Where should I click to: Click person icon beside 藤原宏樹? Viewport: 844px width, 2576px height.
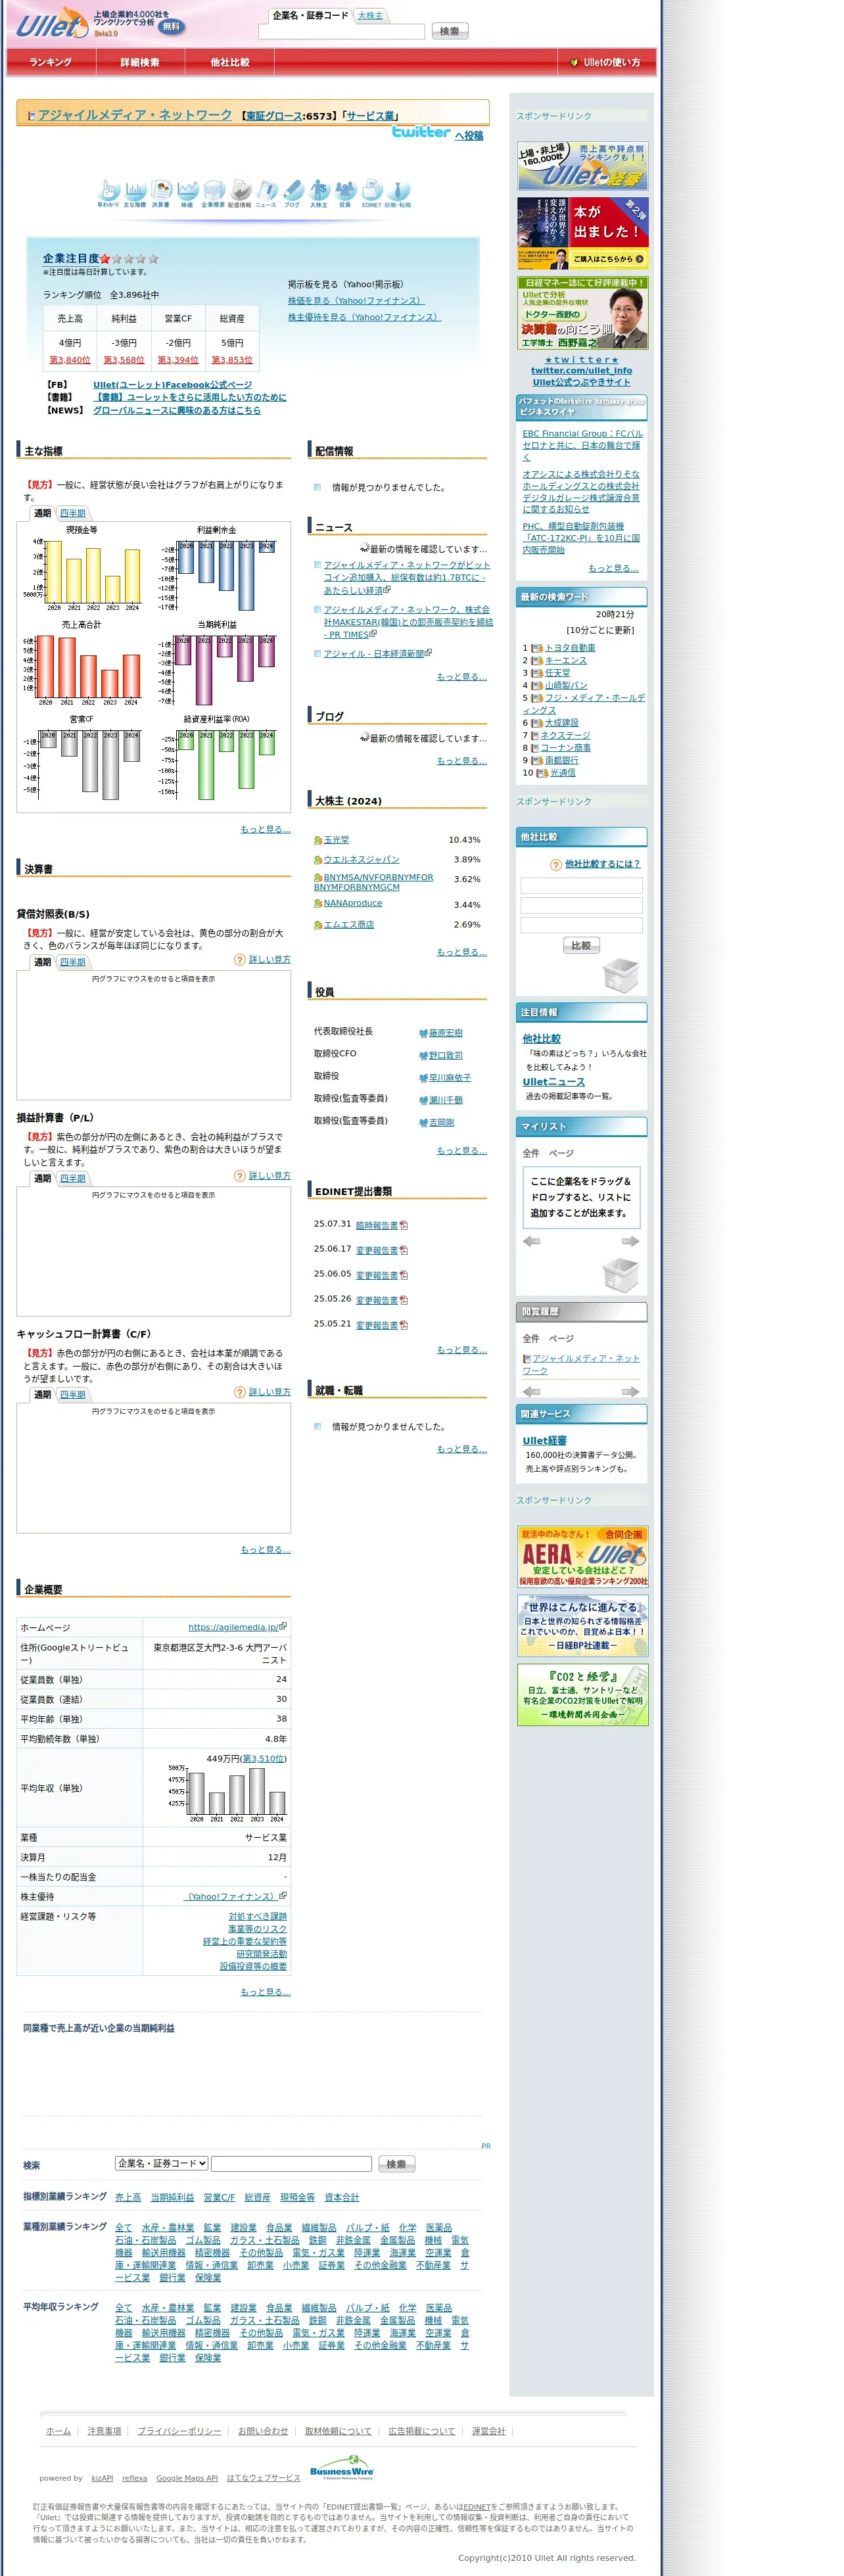(x=423, y=1034)
